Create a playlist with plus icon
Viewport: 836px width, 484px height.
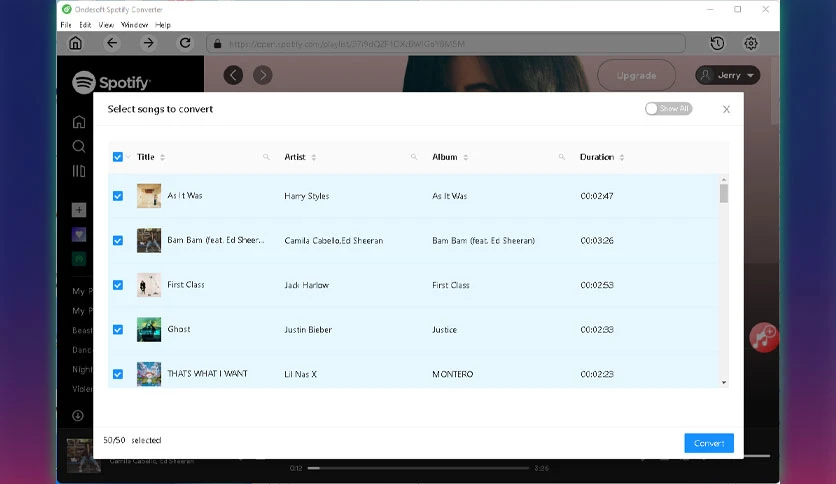[x=79, y=210]
